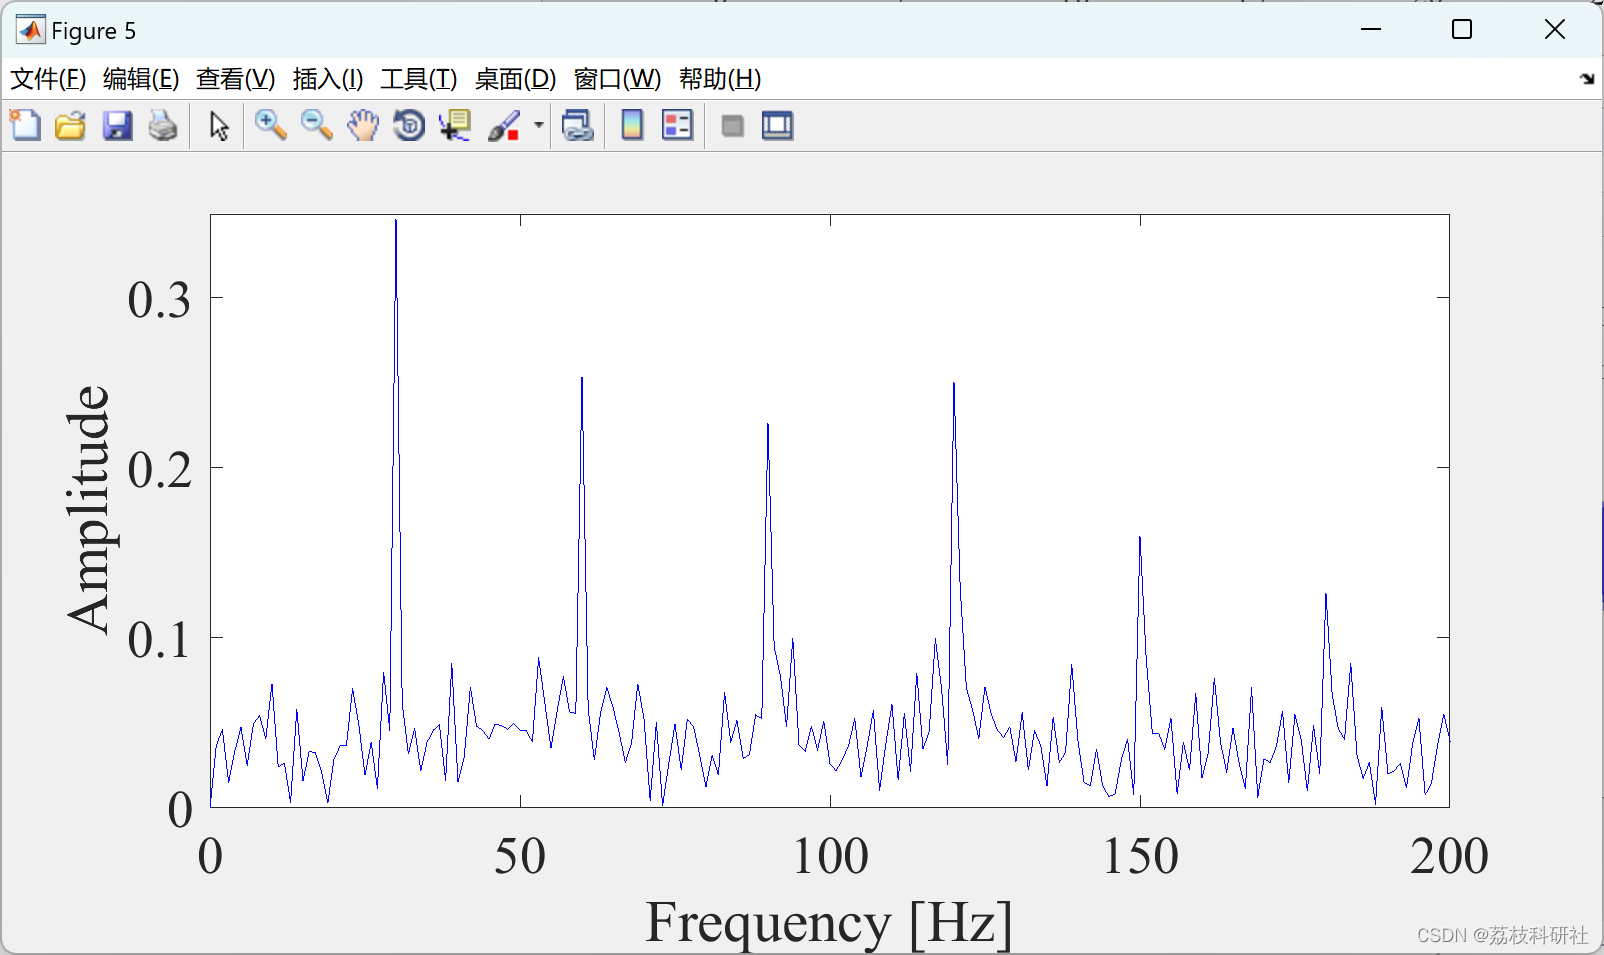Maximize the Figure 5 window
Screen dimensions: 1604x955
click(x=1462, y=30)
